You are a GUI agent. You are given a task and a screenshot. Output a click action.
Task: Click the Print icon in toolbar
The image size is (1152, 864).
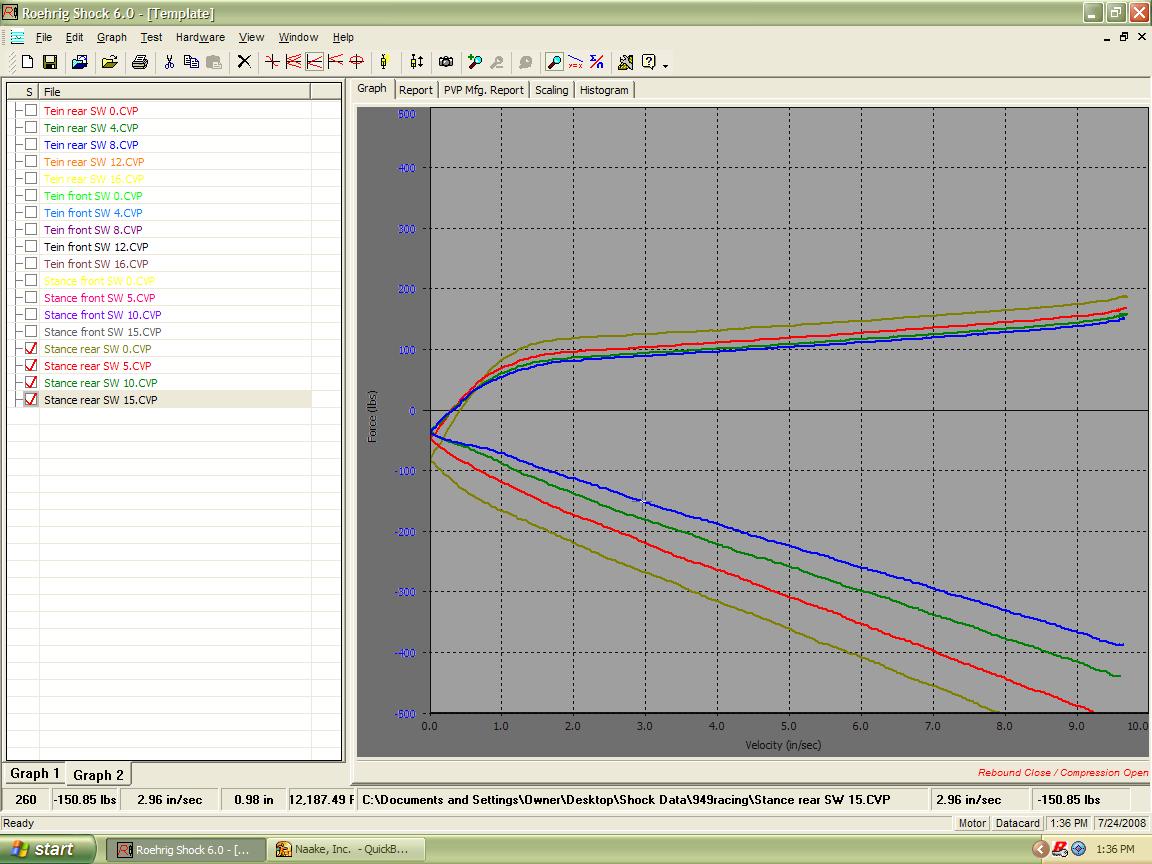click(140, 62)
